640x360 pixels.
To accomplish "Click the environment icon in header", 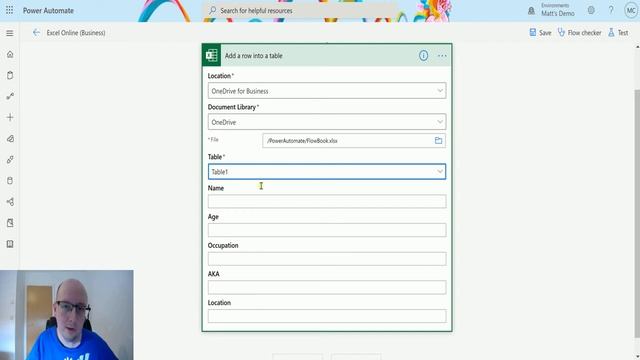I will (531, 11).
